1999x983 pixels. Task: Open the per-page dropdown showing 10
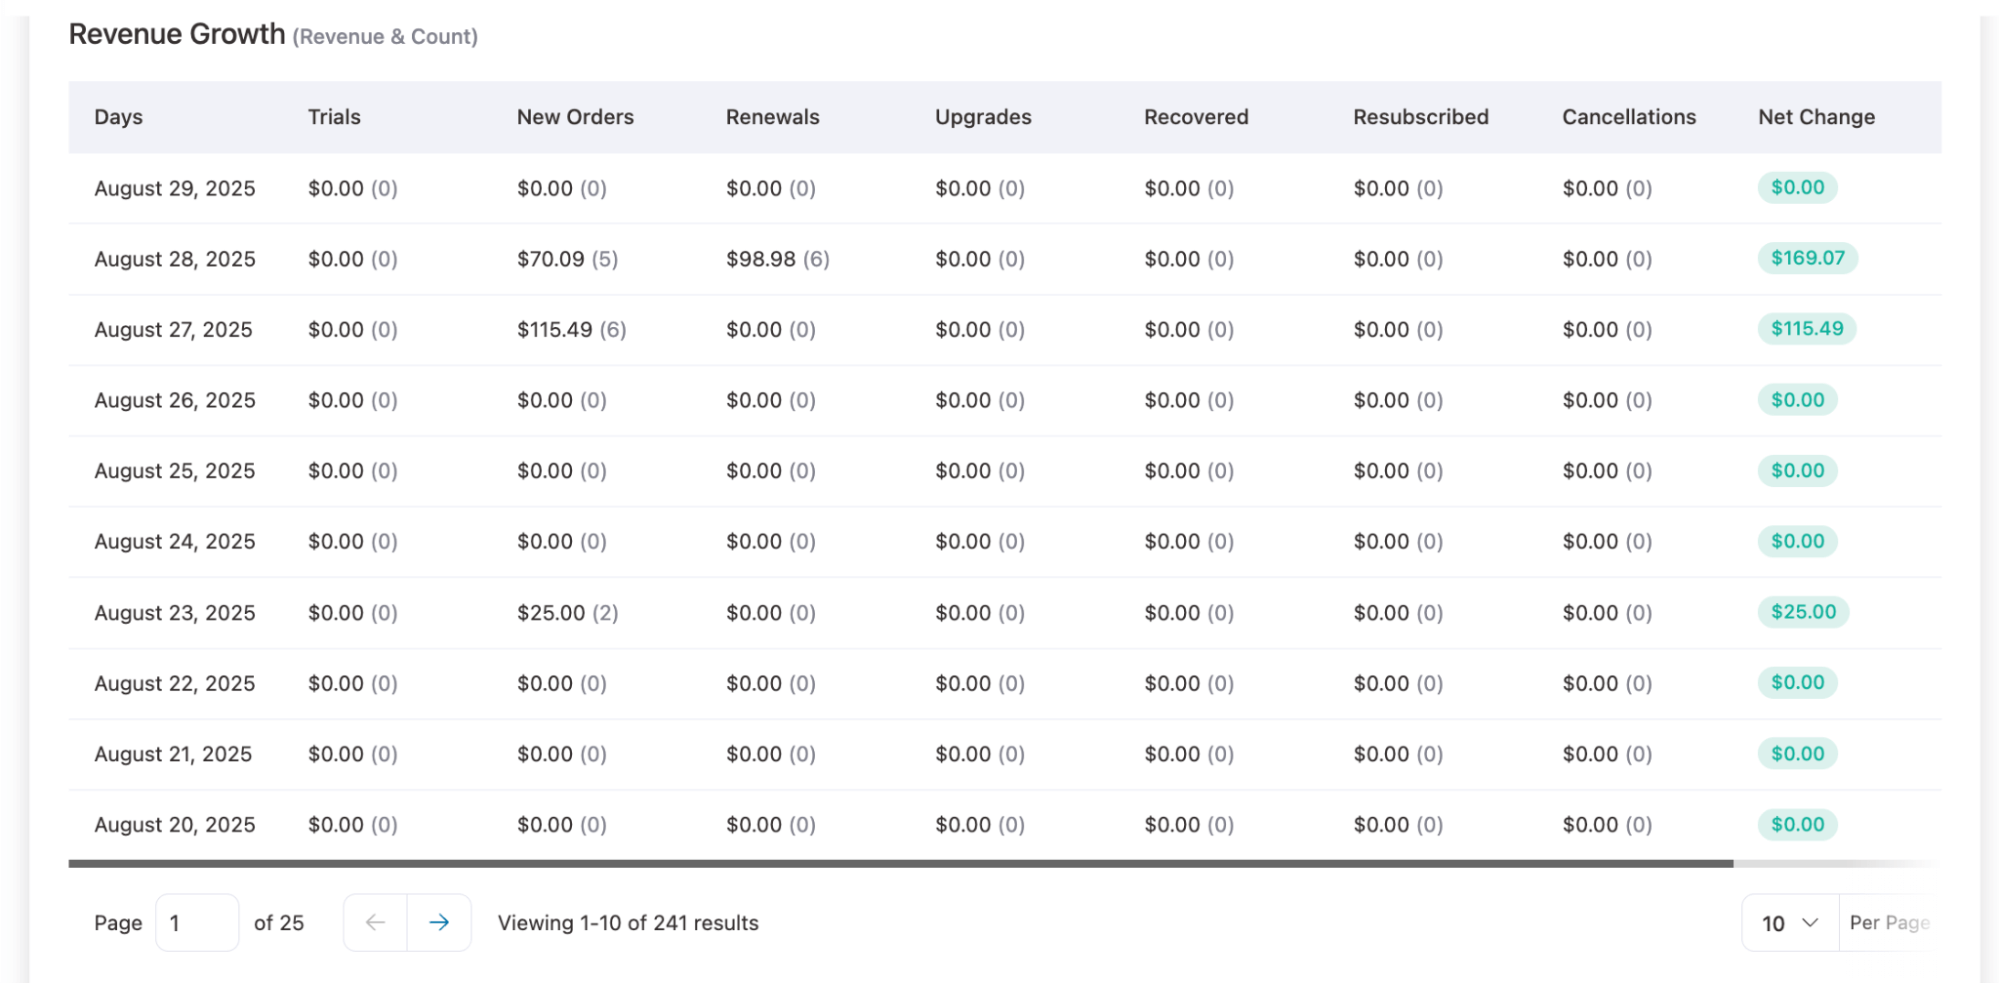coord(1785,922)
